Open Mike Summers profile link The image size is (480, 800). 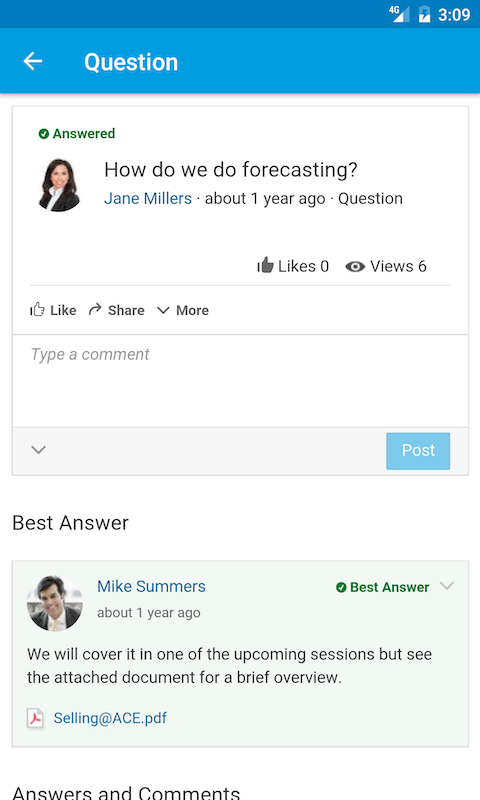coord(151,586)
